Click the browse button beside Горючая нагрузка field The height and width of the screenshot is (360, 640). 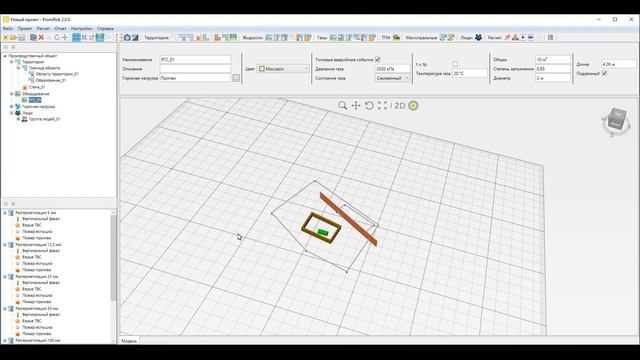(236, 78)
